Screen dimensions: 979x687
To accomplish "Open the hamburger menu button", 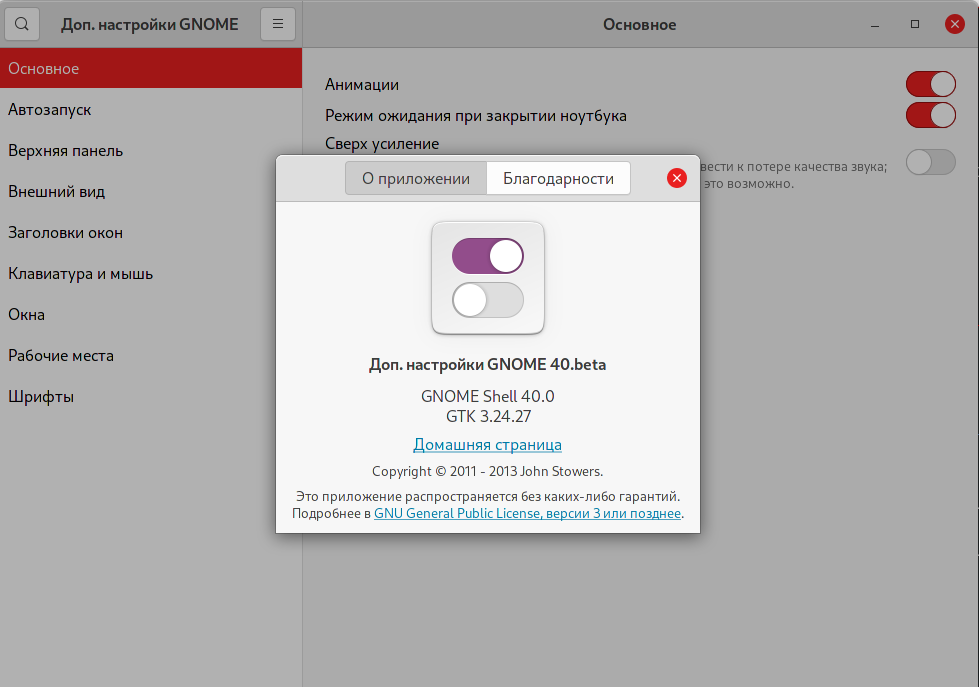I will coord(278,24).
